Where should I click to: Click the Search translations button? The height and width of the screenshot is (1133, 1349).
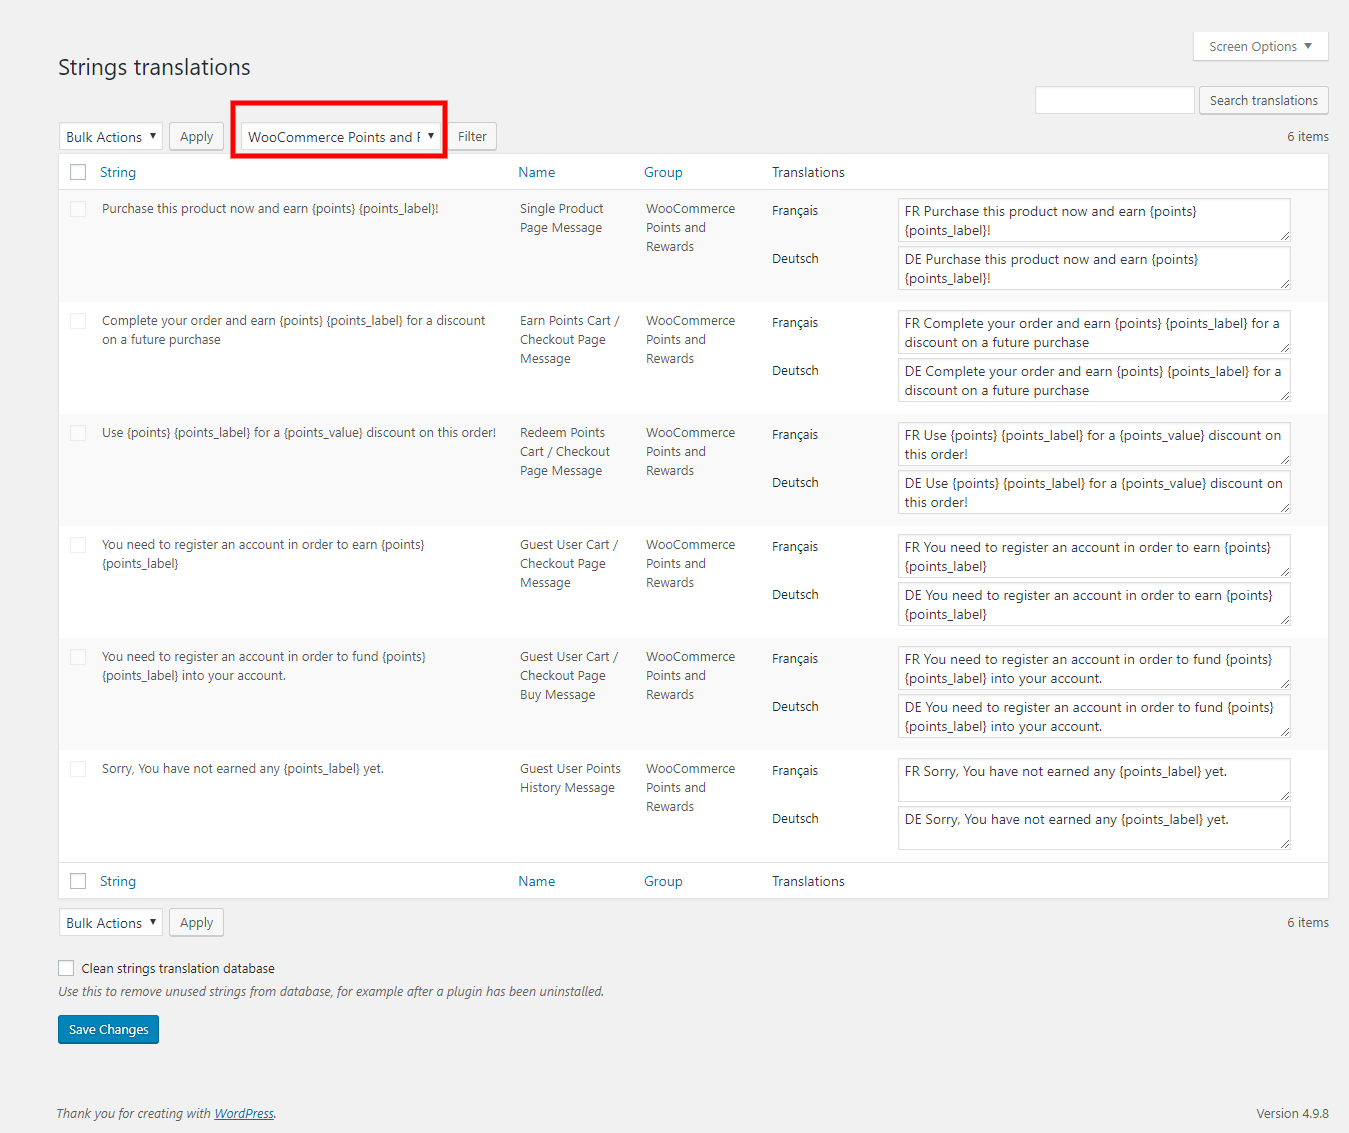tap(1263, 101)
